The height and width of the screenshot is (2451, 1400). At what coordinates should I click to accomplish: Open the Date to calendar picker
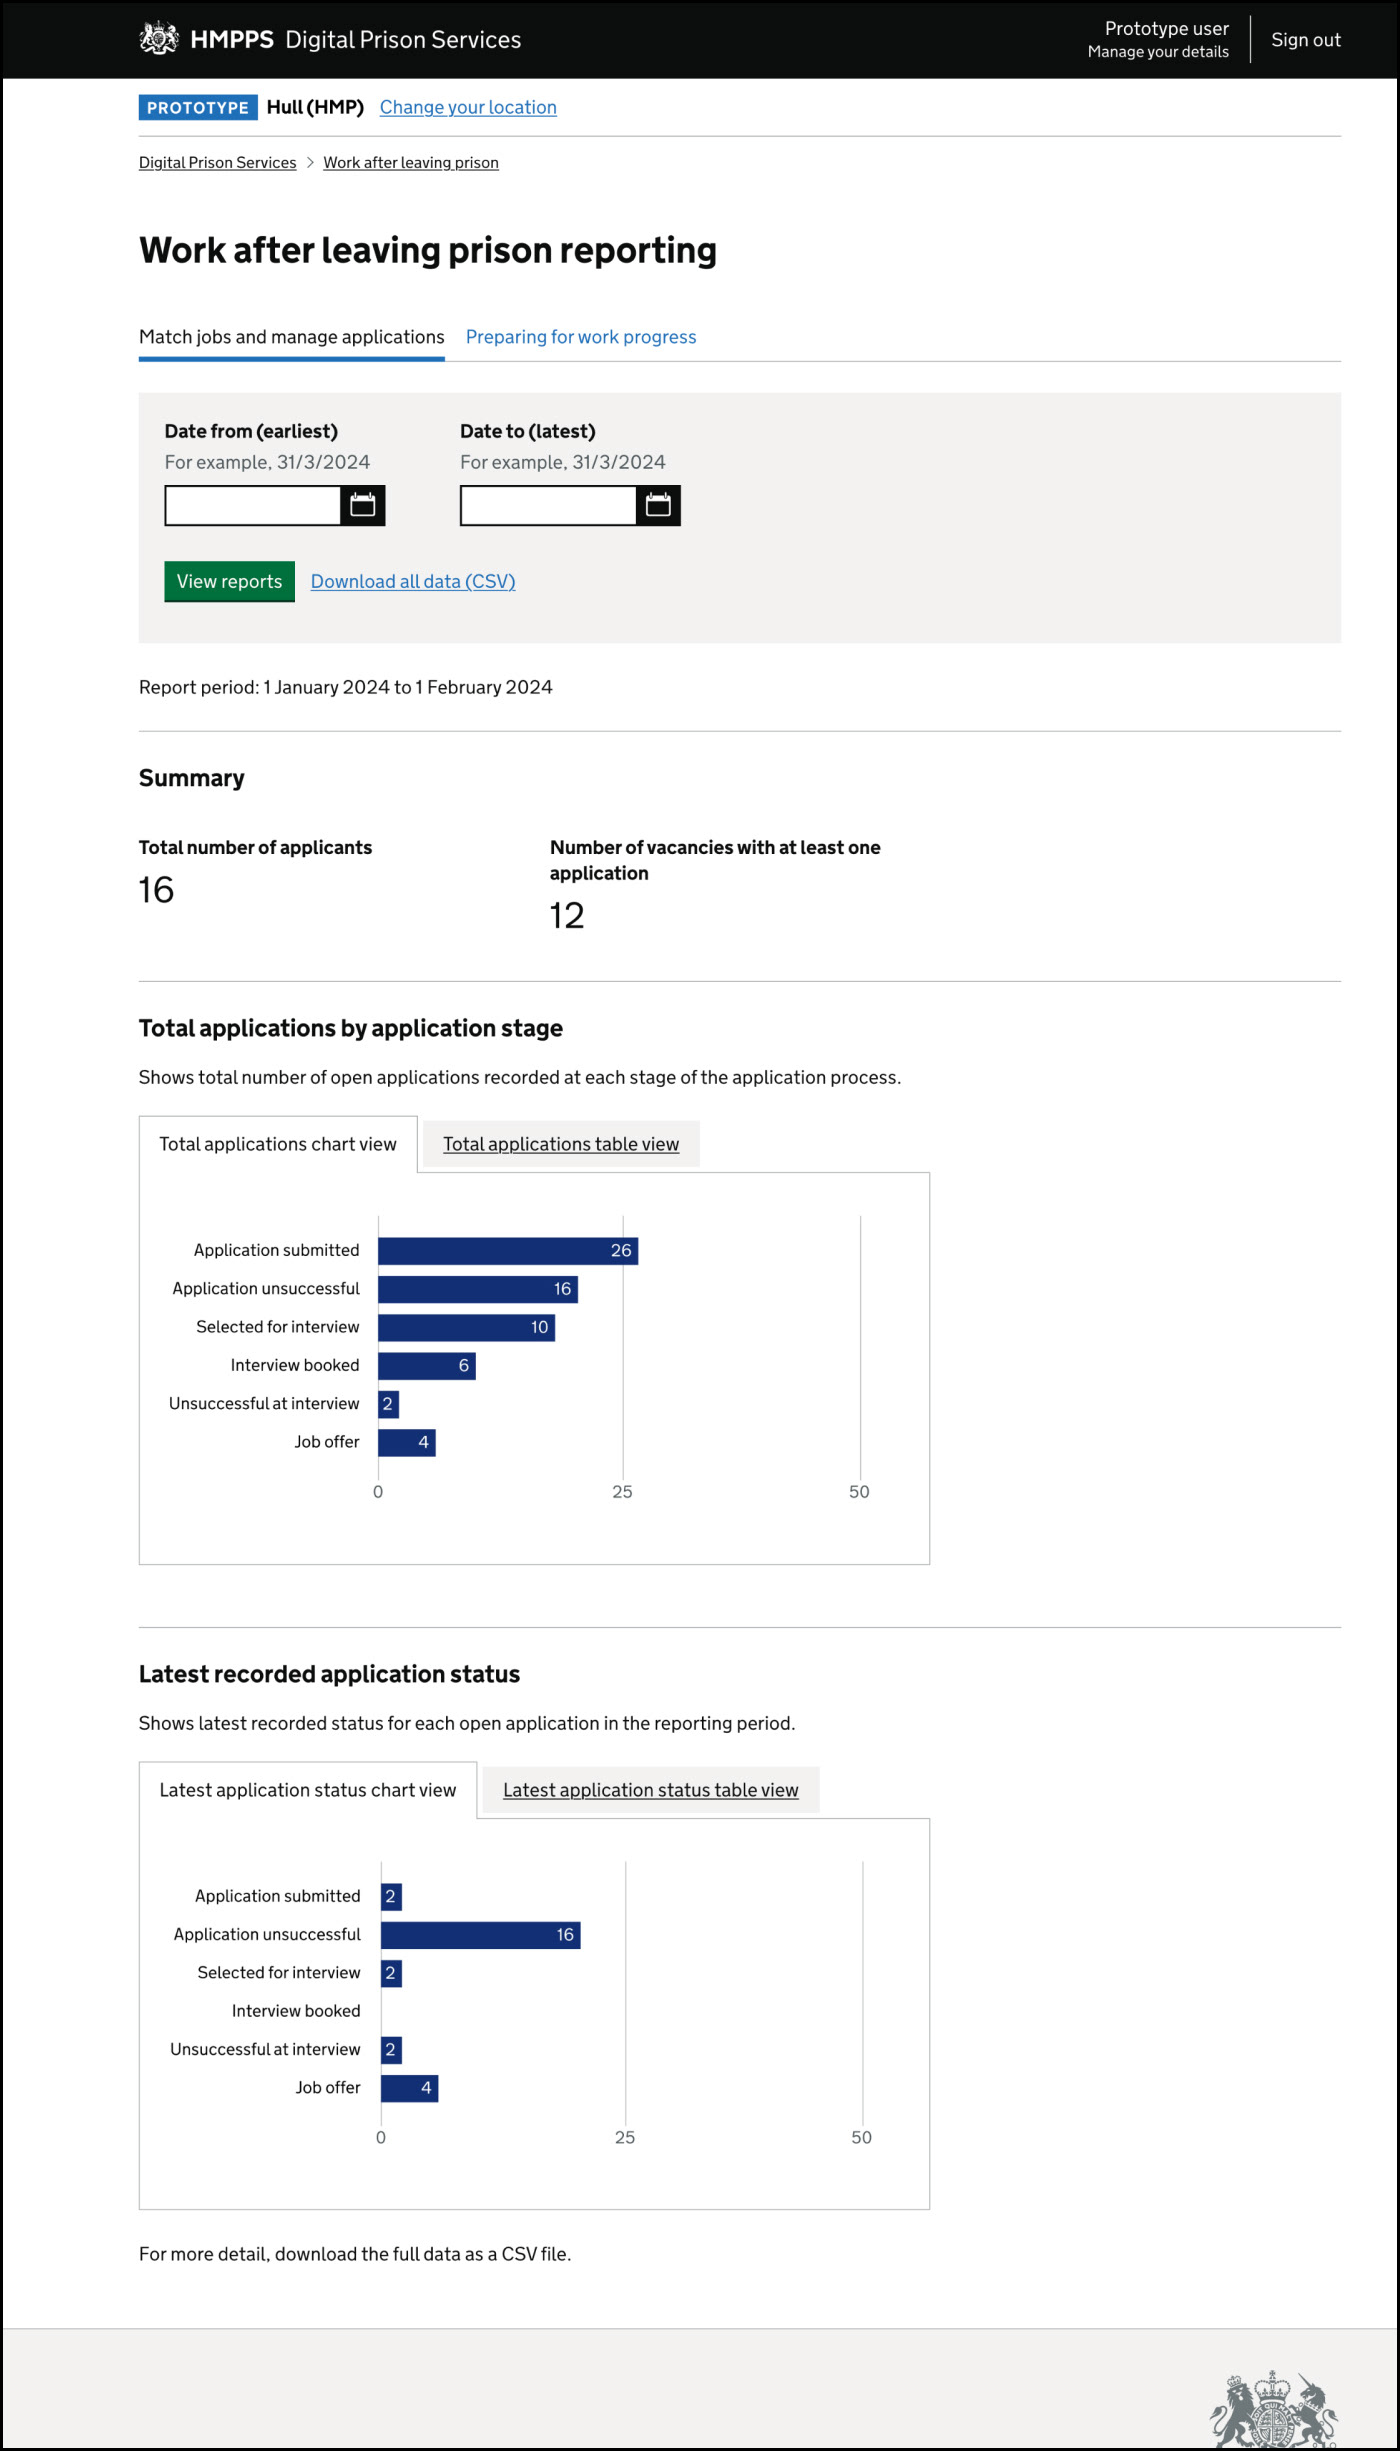658,506
